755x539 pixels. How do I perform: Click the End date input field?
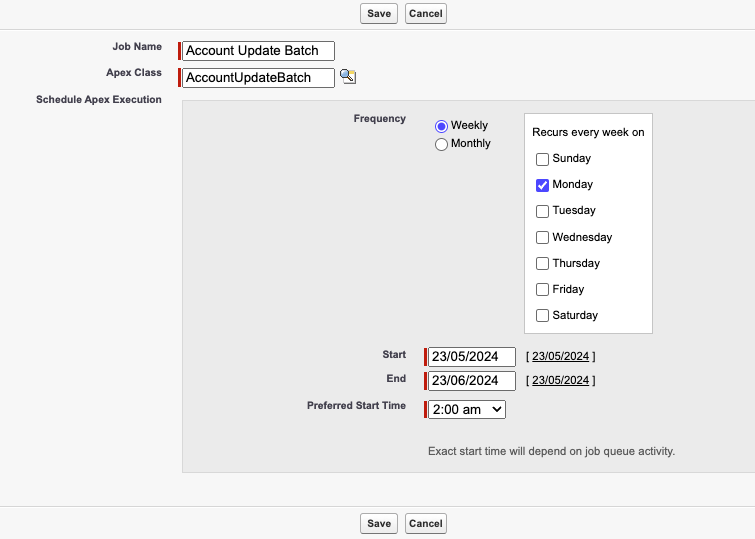pyautogui.click(x=471, y=381)
